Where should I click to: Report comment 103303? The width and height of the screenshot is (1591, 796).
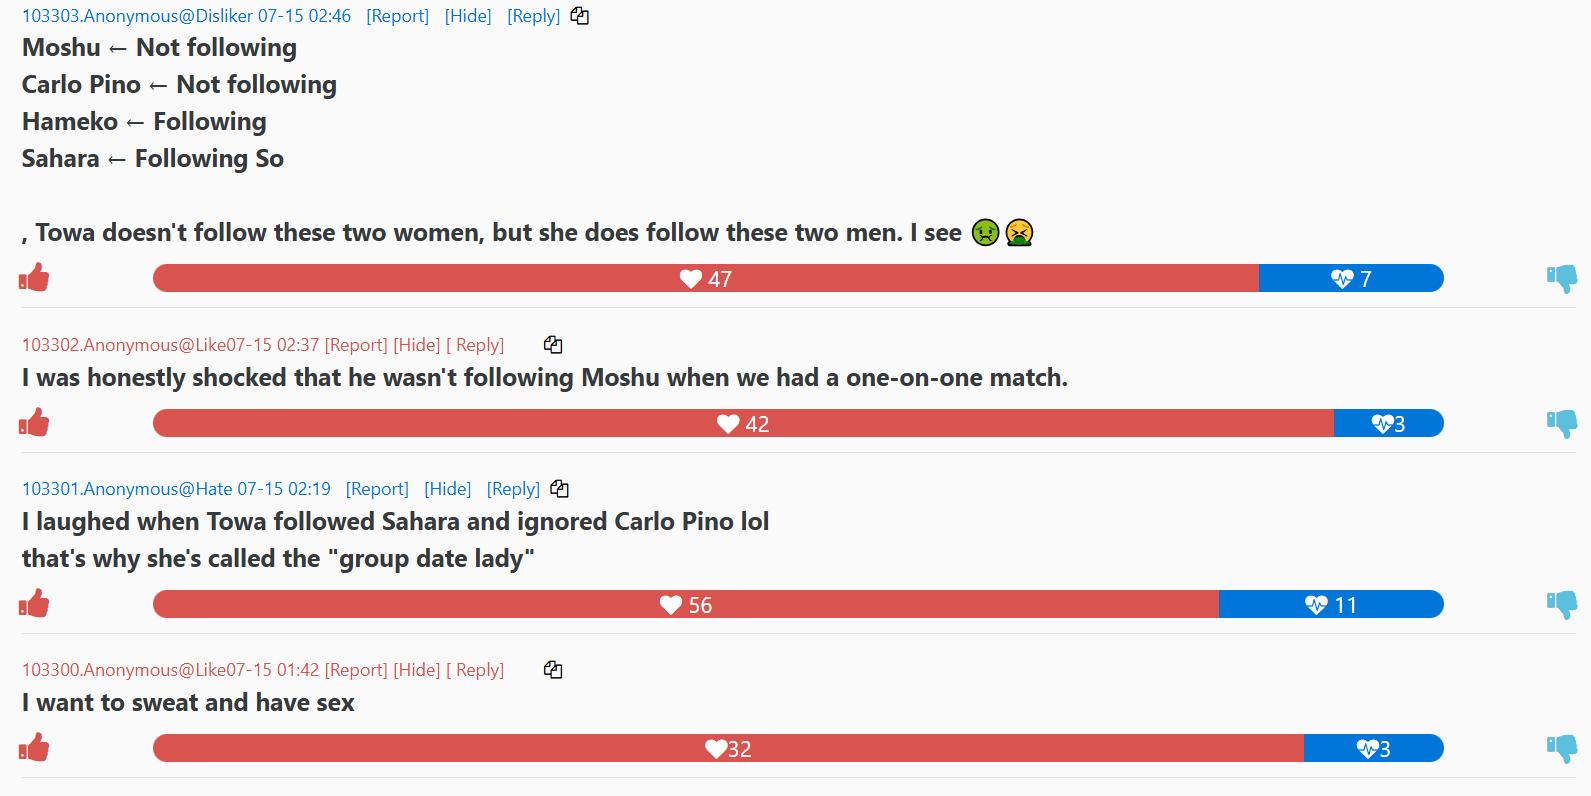tap(398, 16)
